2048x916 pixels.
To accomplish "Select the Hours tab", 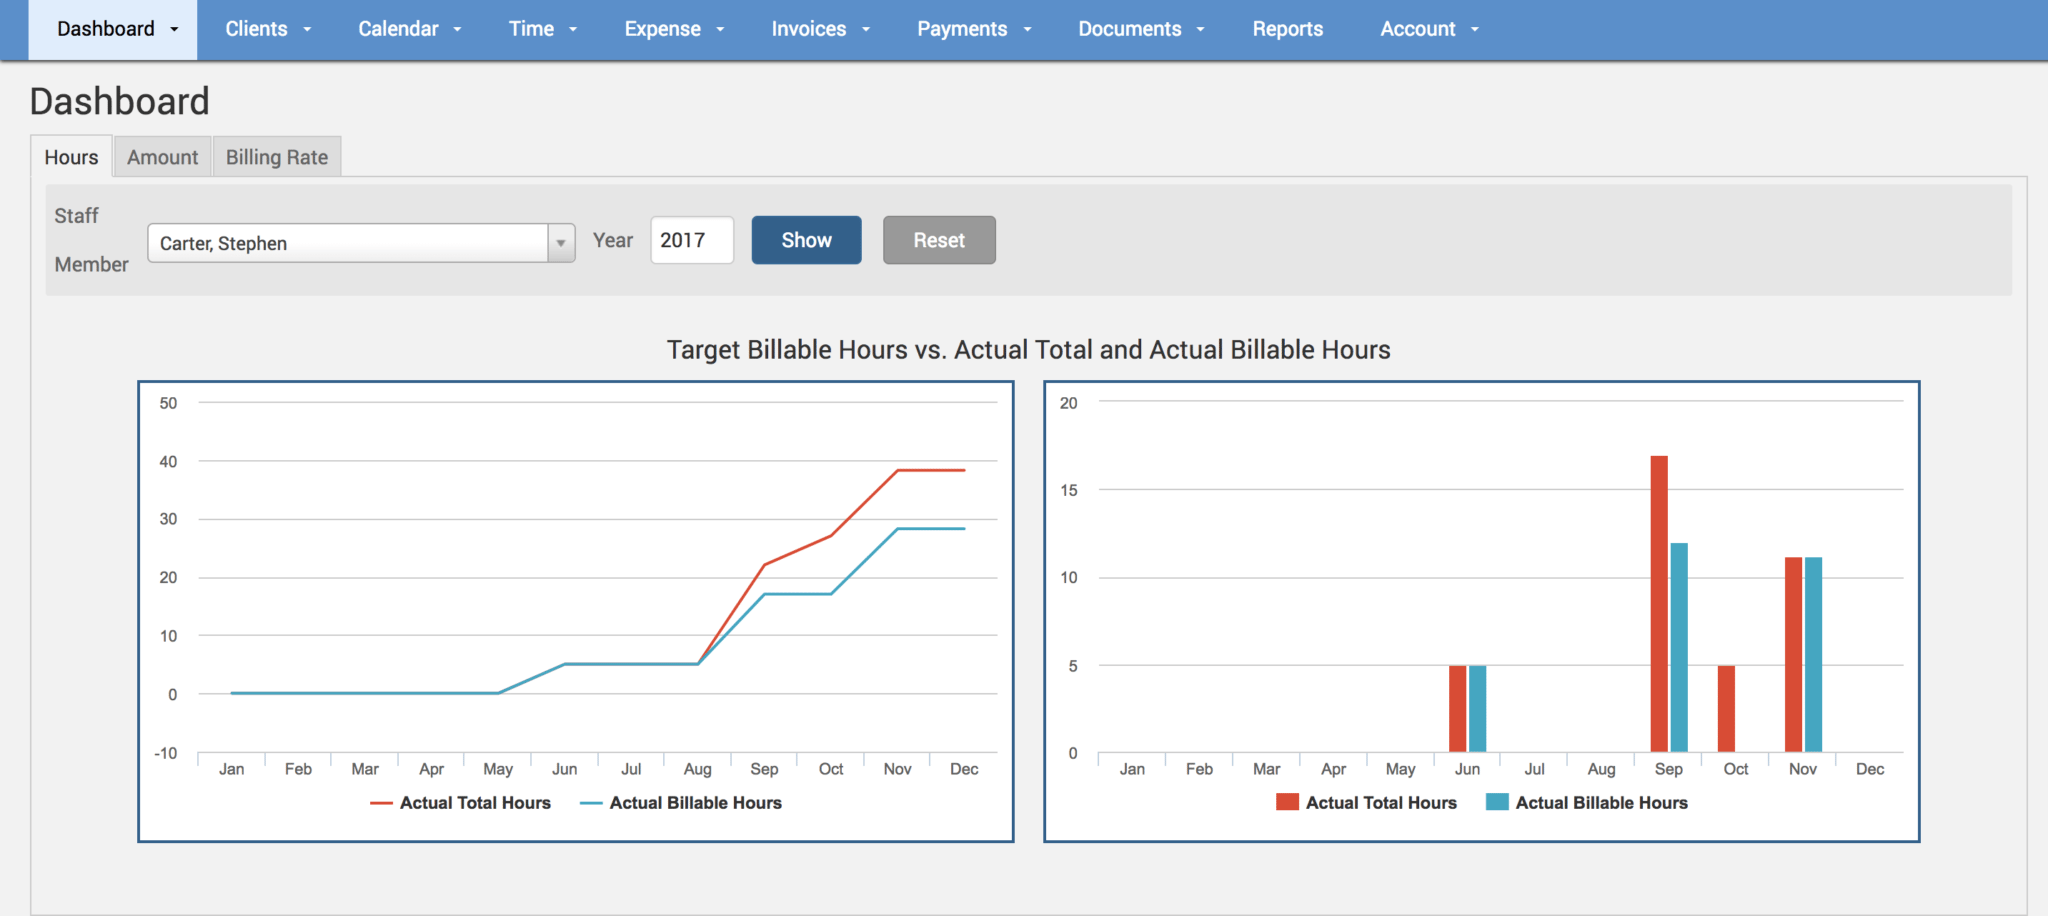I will (71, 157).
